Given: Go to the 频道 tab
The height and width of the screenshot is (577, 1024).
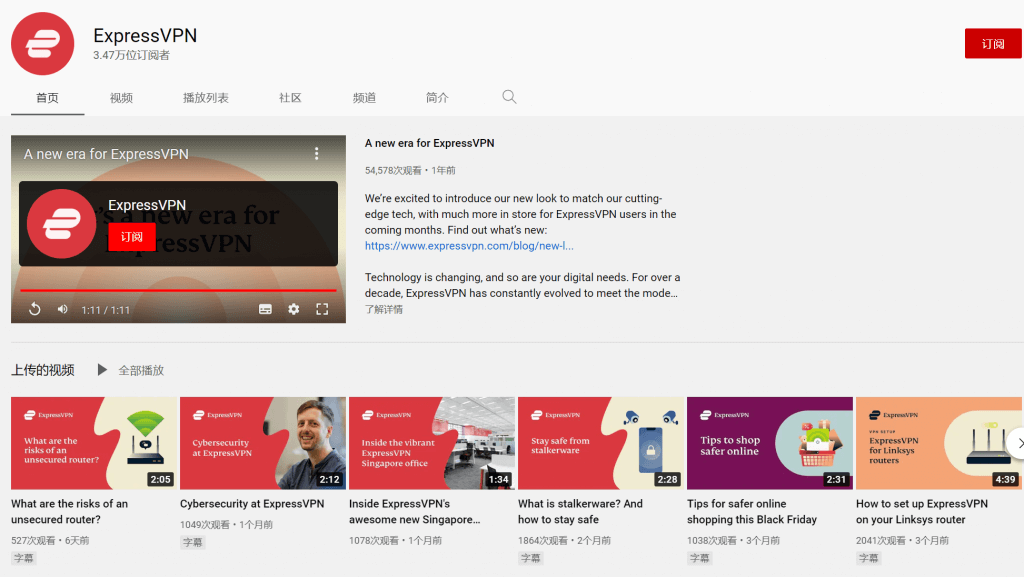Looking at the screenshot, I should [364, 98].
